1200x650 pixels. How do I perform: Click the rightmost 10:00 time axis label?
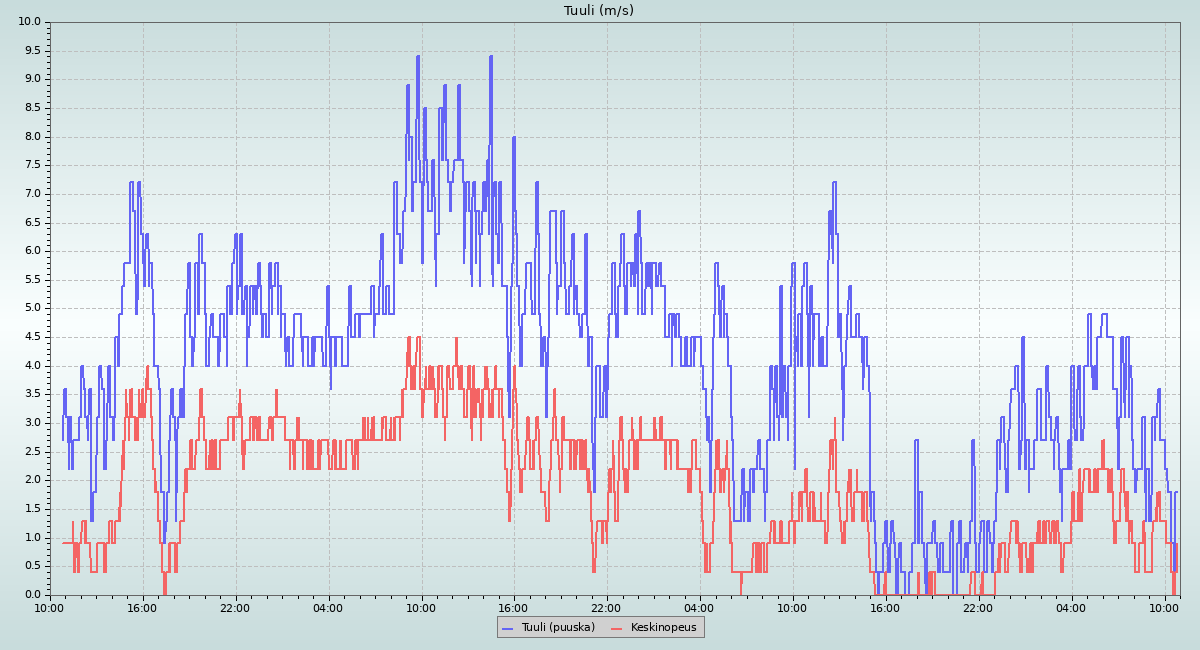[x=1164, y=607]
